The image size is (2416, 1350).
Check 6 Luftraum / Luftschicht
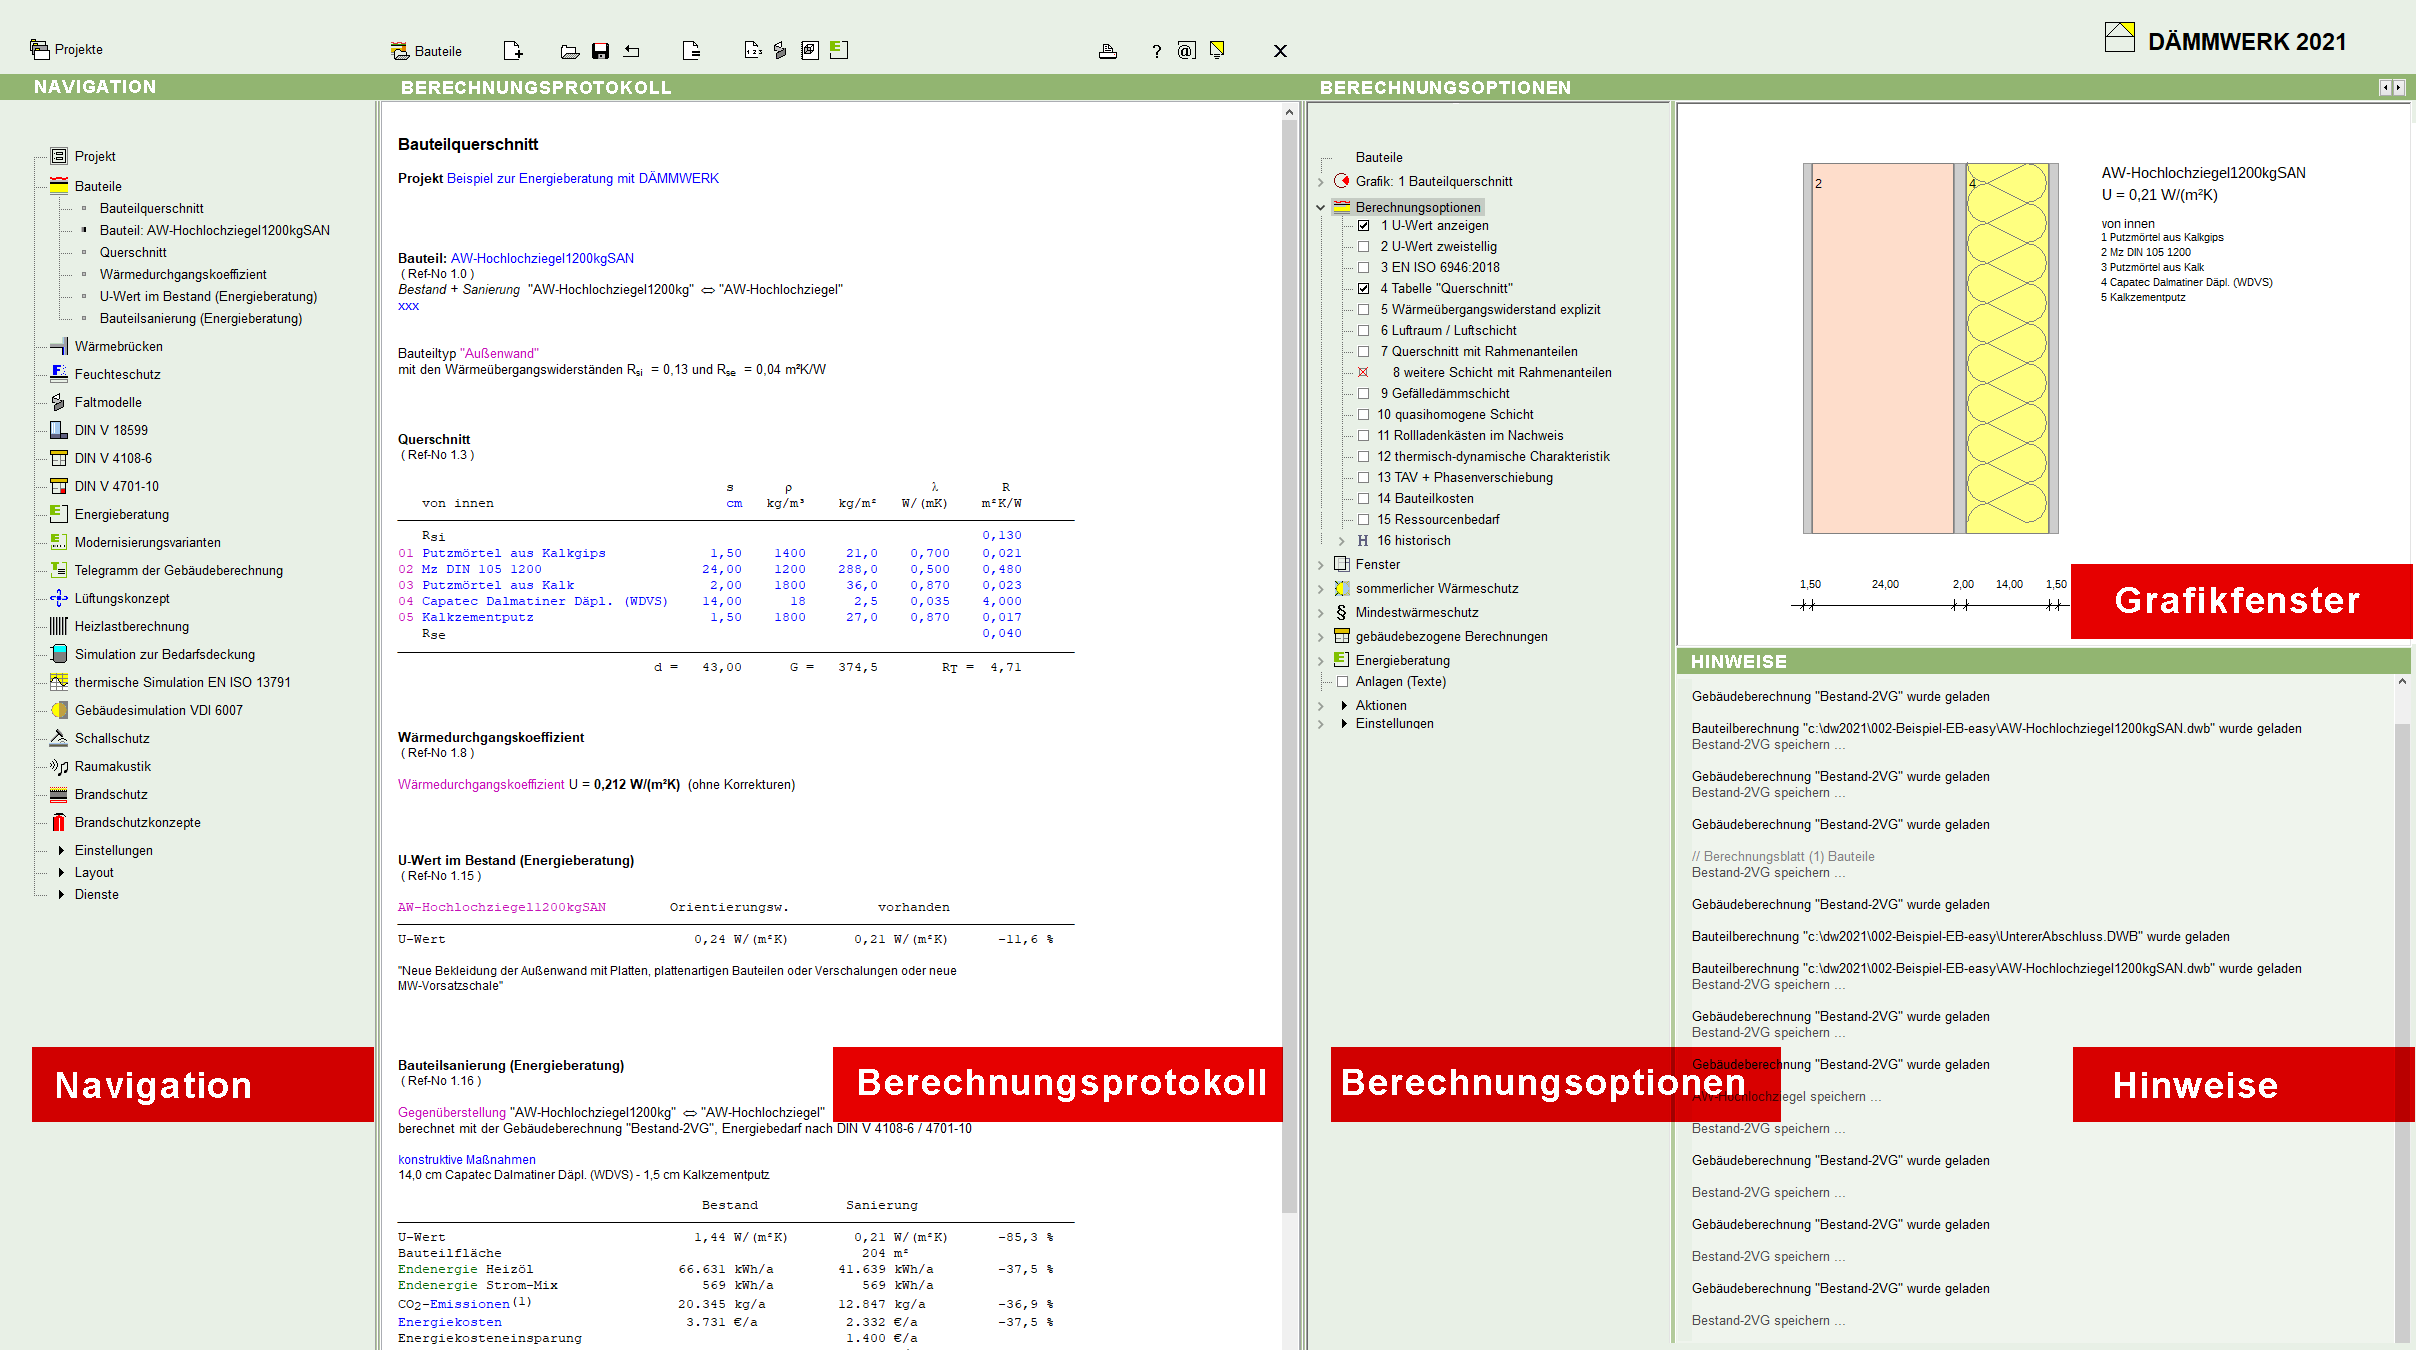pos(1363,331)
